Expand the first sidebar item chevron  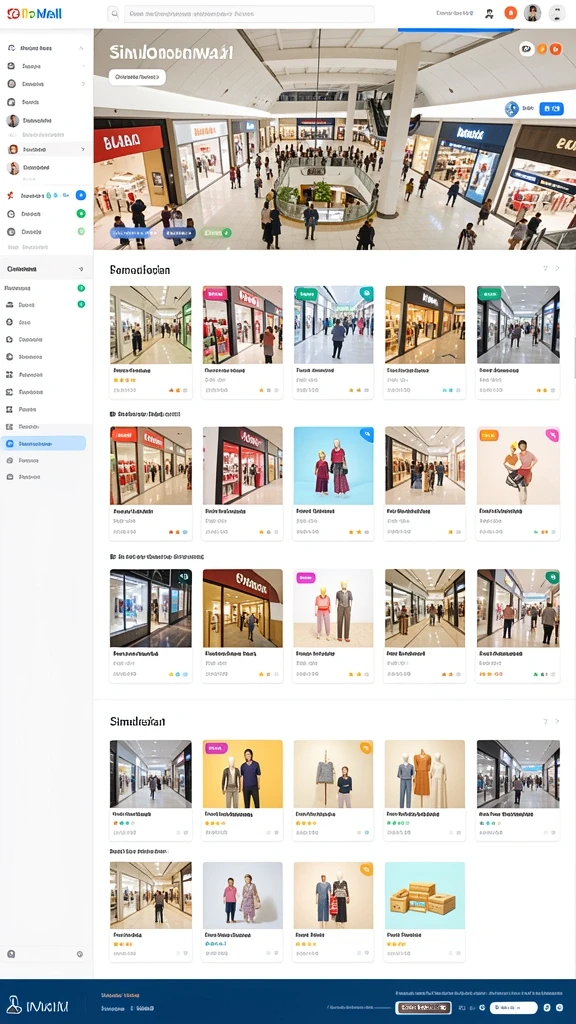pyautogui.click(x=82, y=48)
